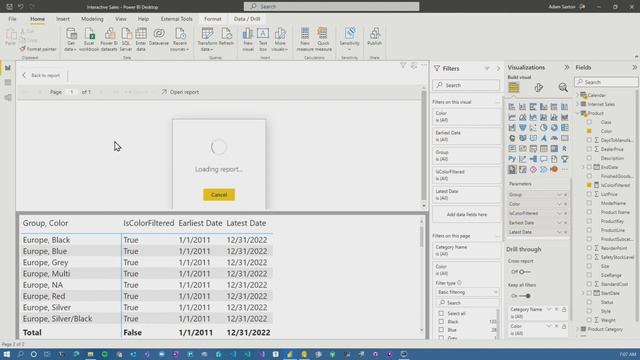Image resolution: width=640 pixels, height=360 pixels.
Task: Switch to Model view in the left sidebar
Action: tap(8, 98)
